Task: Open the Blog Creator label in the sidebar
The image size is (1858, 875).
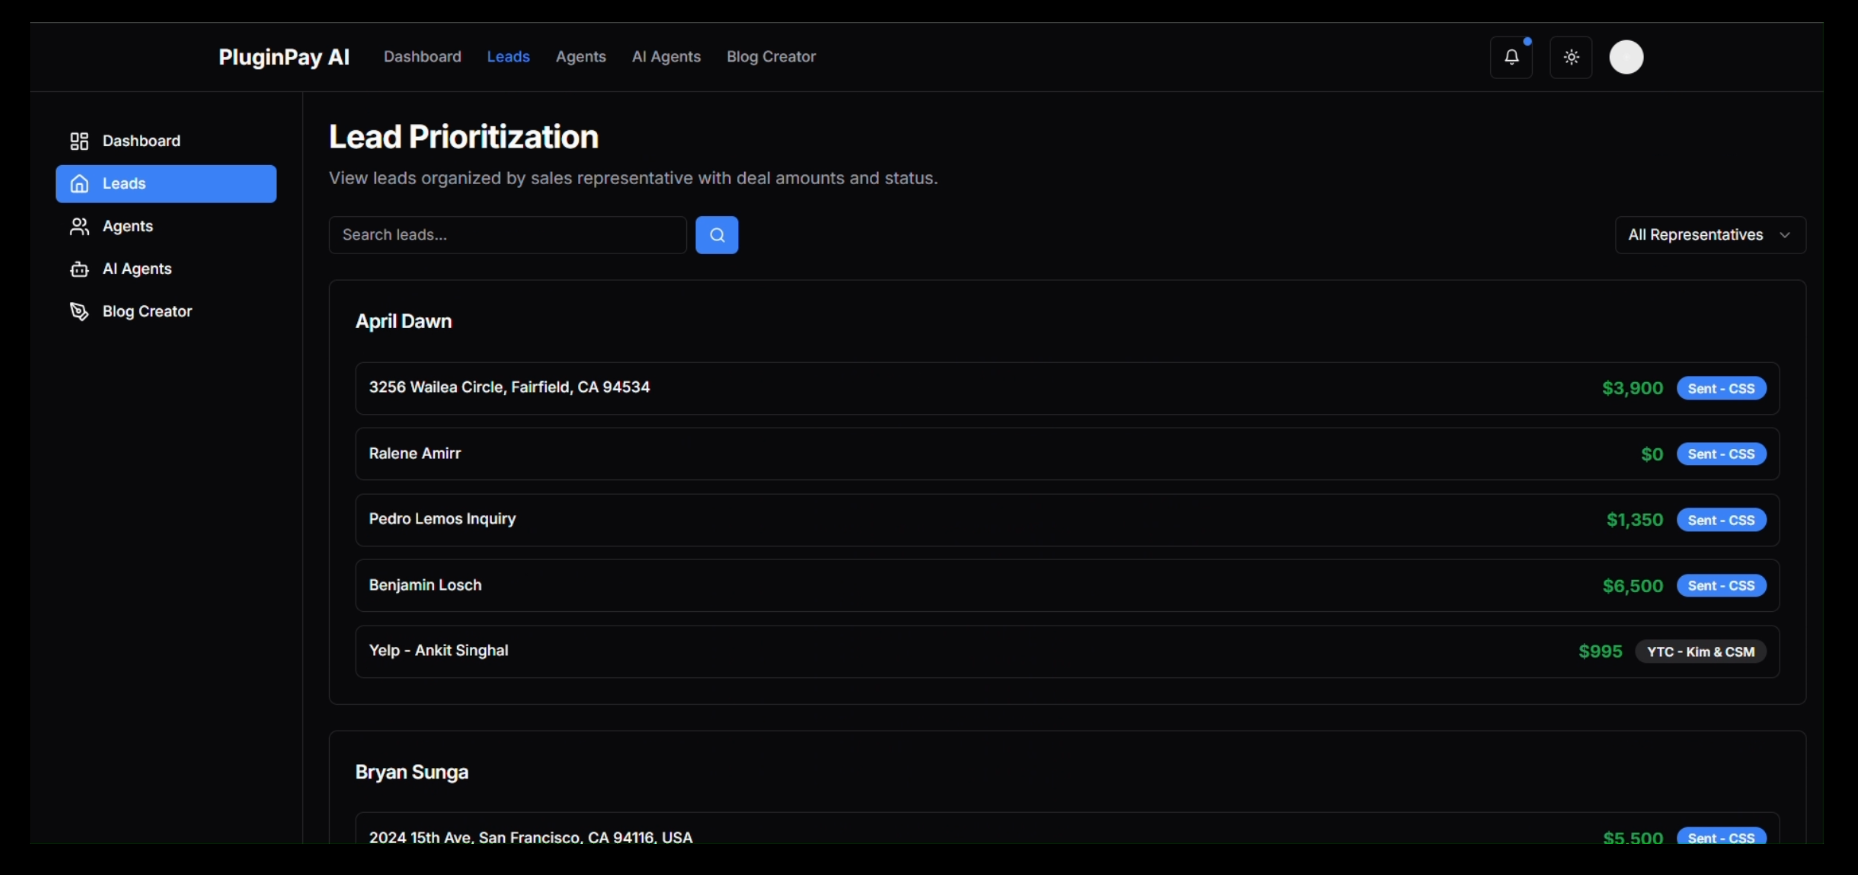Action: pos(147,312)
